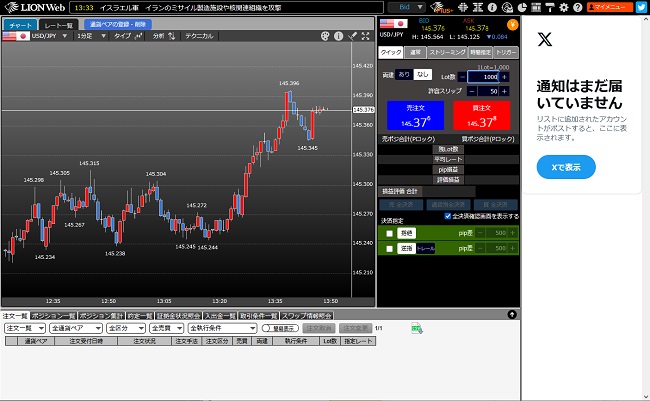Open the pie chart icon in header

point(522,7)
